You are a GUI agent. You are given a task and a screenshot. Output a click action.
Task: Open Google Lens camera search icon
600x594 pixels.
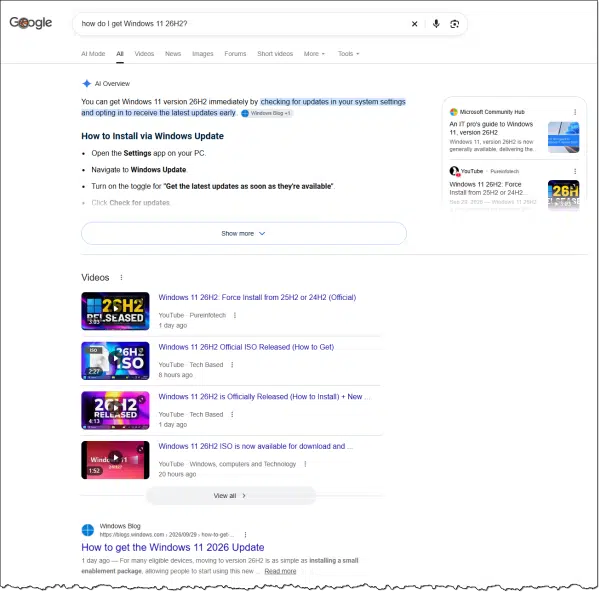pyautogui.click(x=455, y=24)
